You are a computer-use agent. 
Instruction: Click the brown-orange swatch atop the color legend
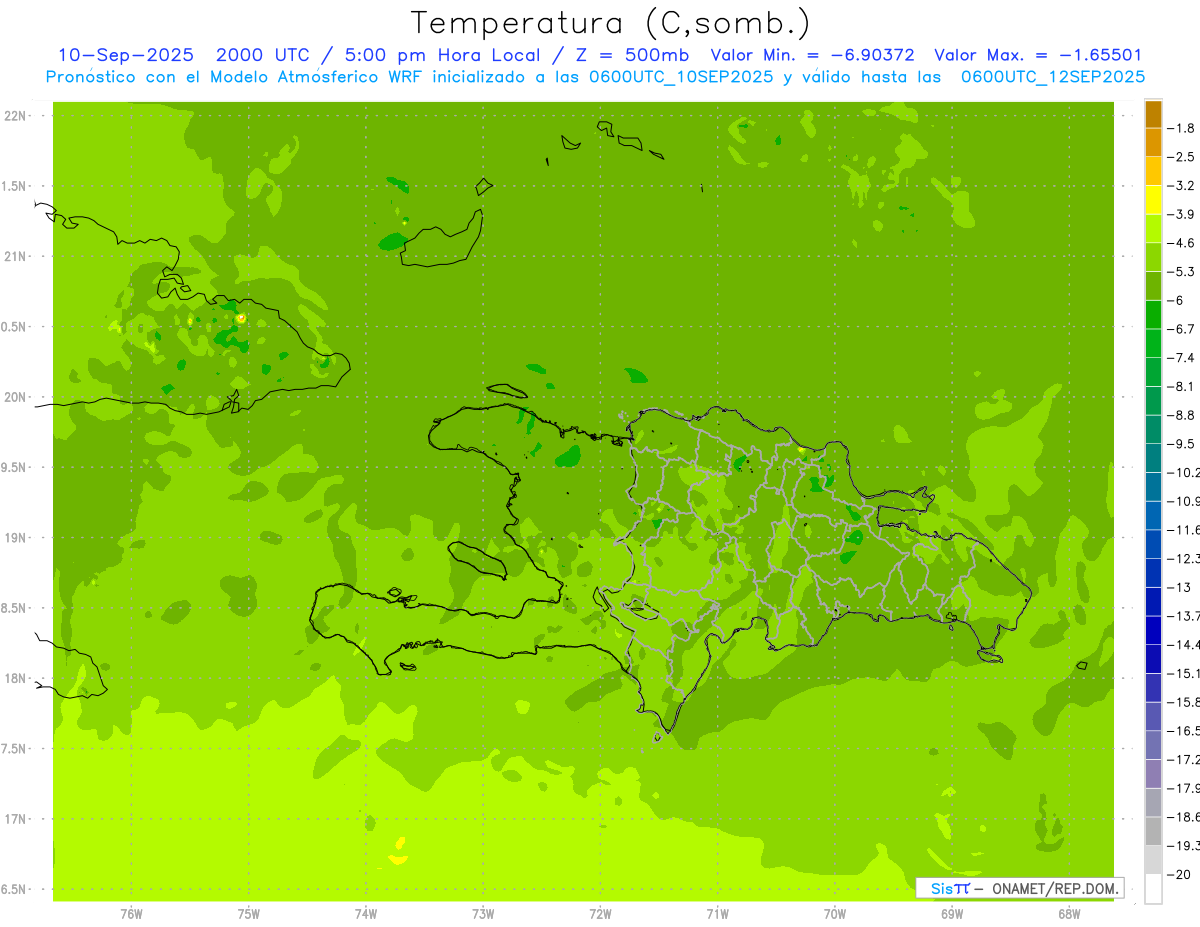(1153, 114)
